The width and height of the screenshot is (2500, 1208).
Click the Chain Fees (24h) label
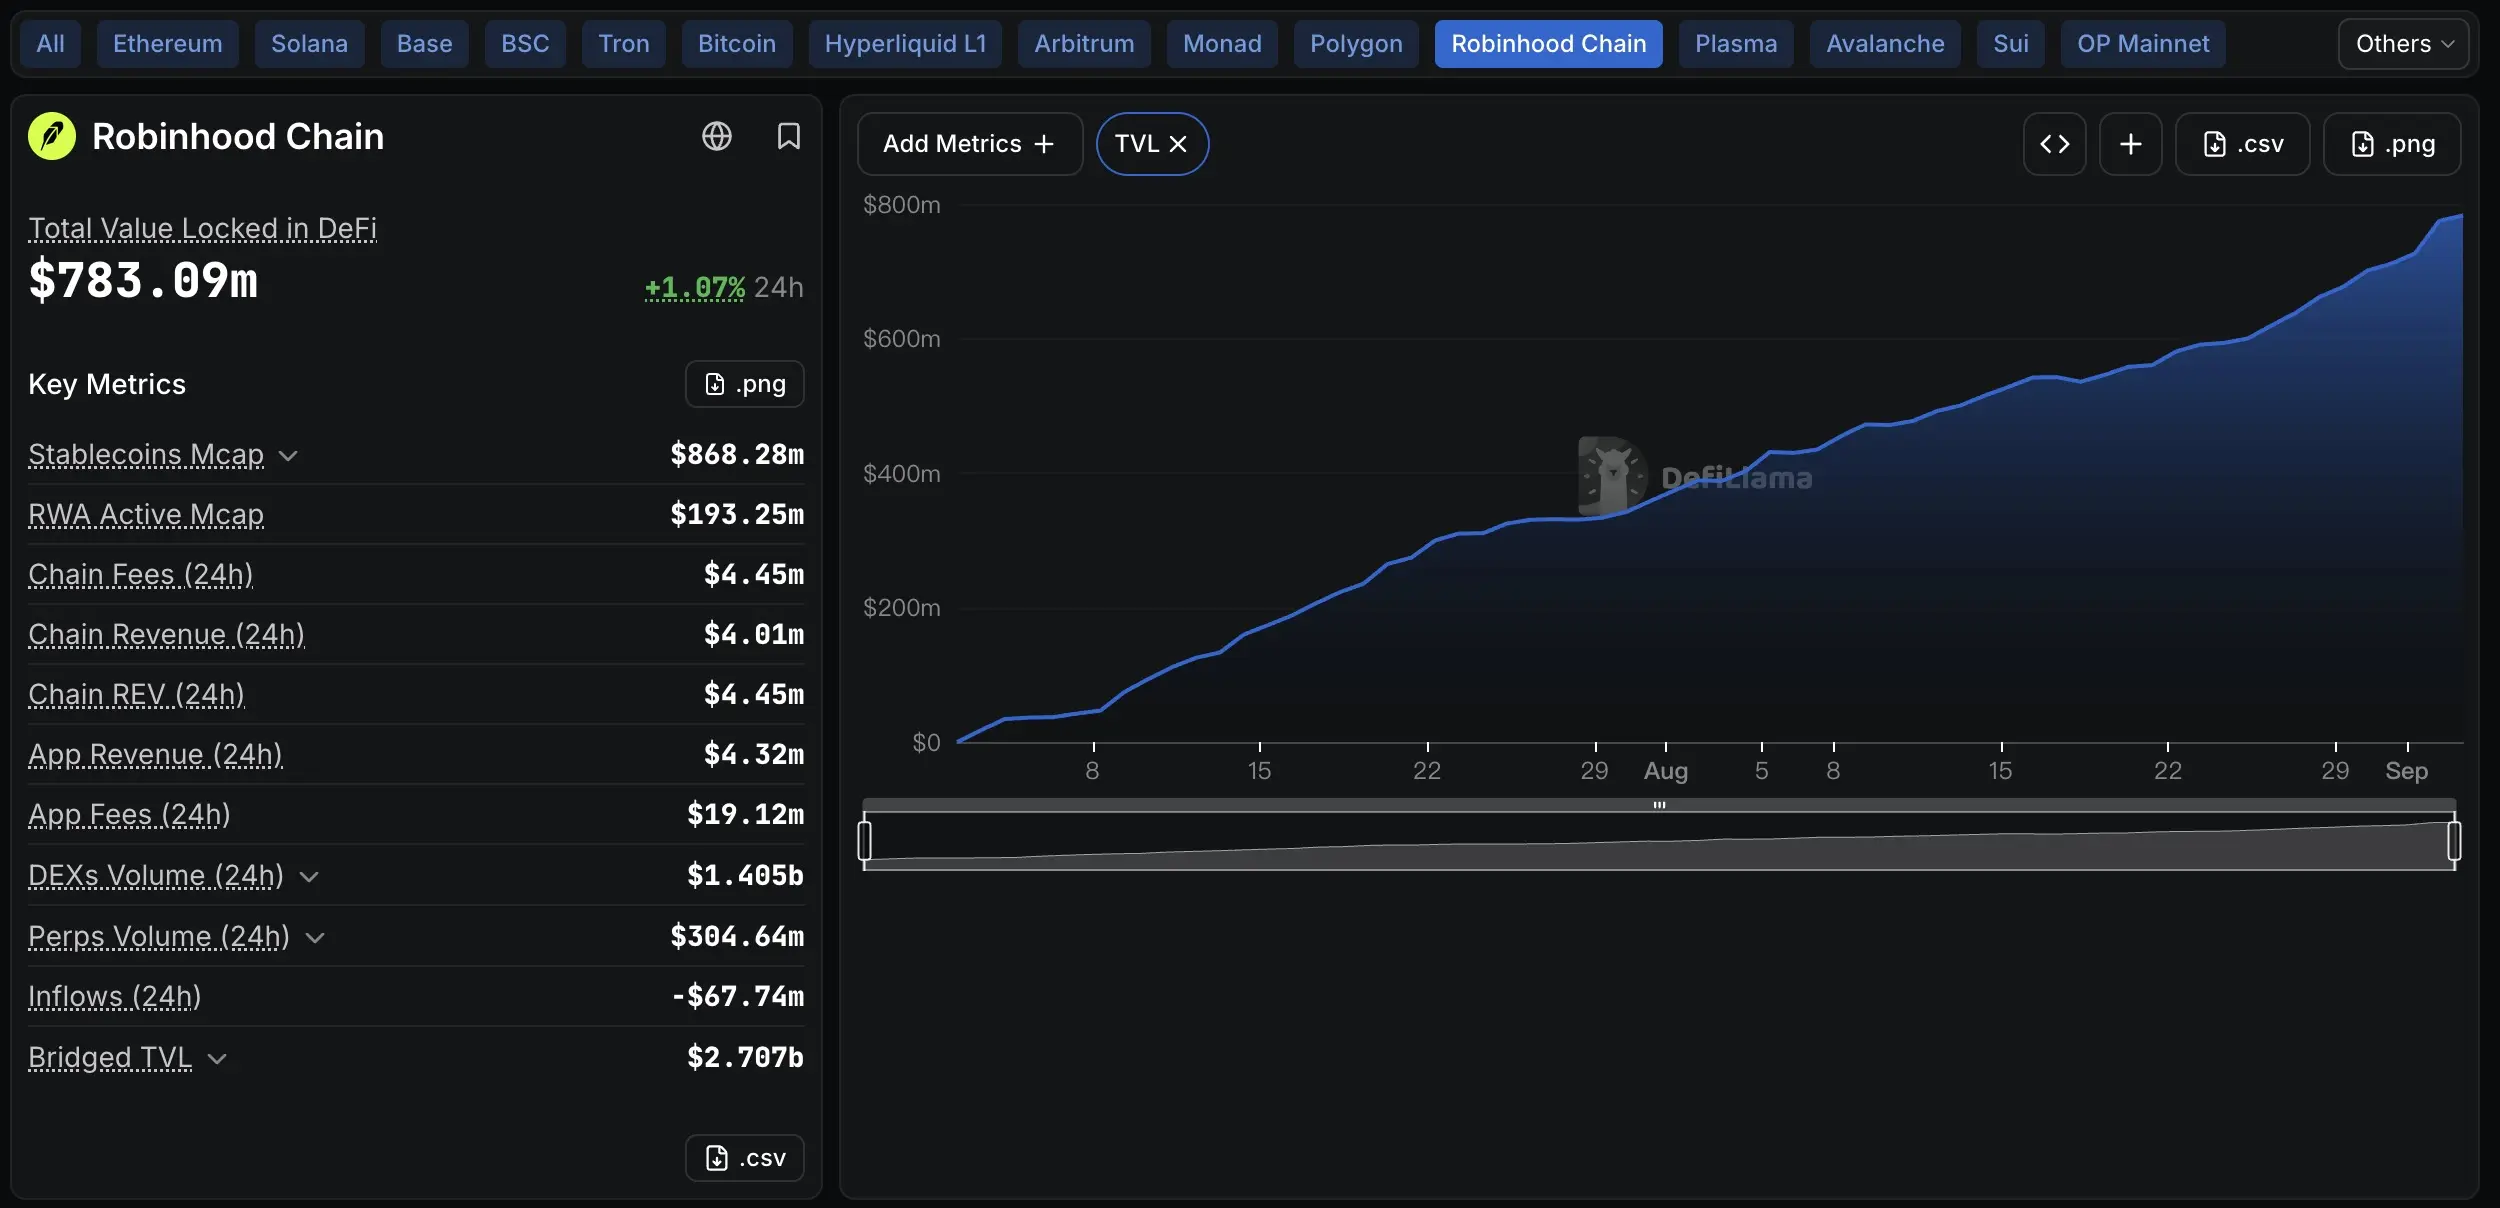[141, 575]
